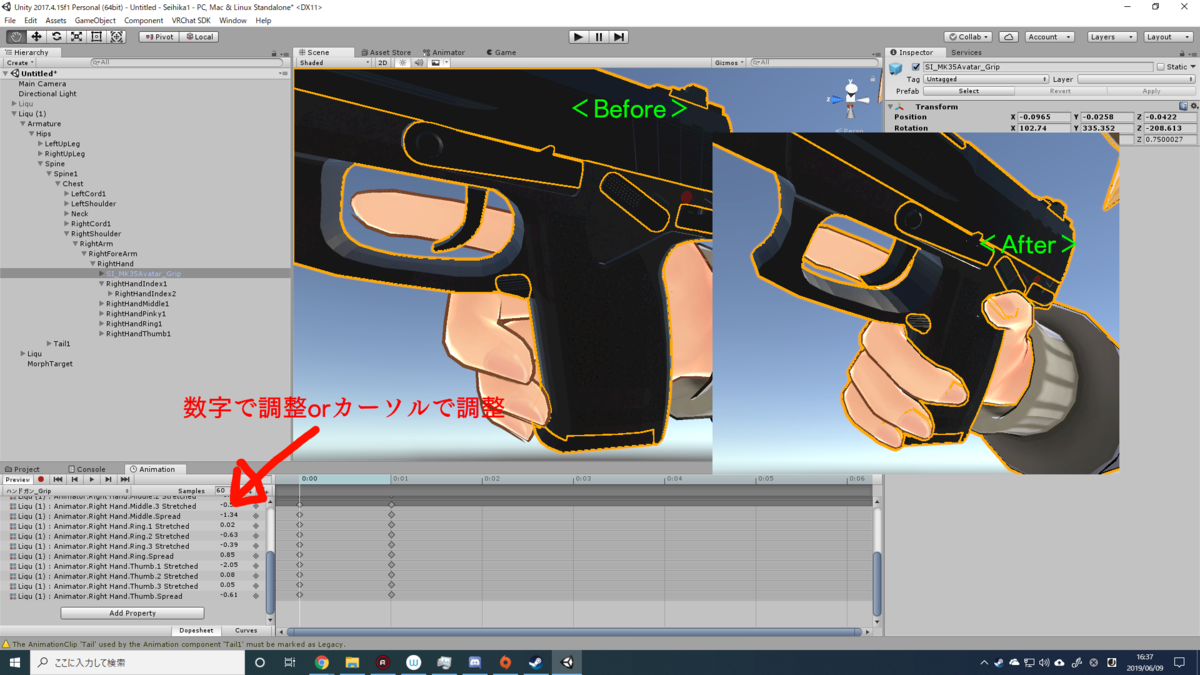Enable the Static checkbox
Image resolution: width=1200 pixels, height=675 pixels.
[x=1161, y=67]
